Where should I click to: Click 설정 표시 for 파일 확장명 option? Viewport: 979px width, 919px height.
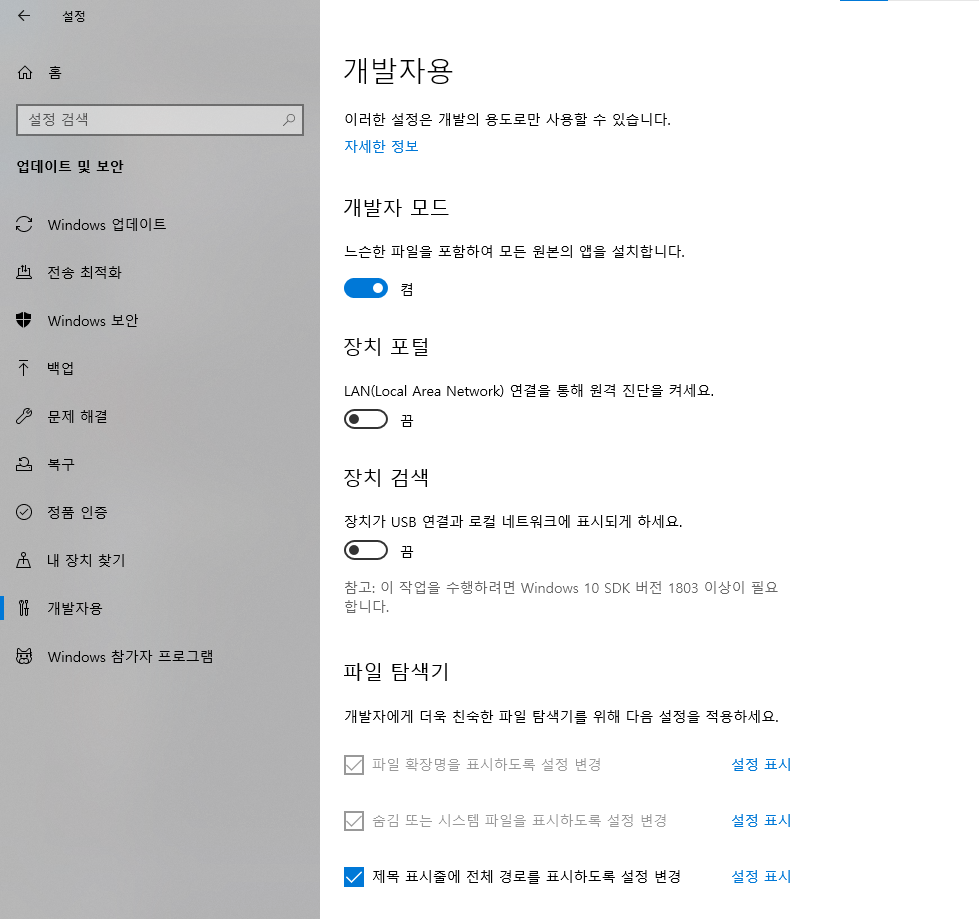click(x=761, y=764)
